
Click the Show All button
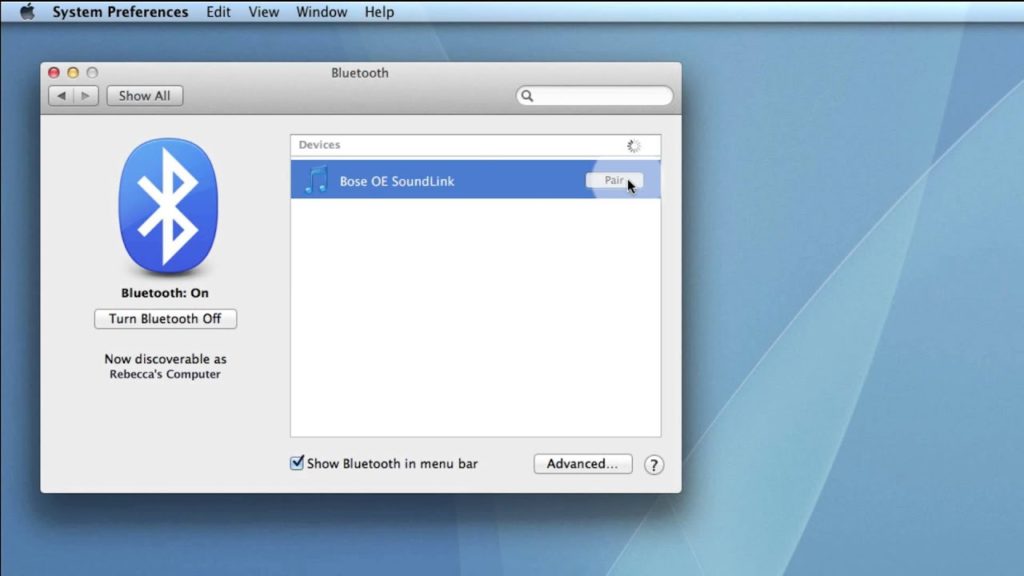point(144,96)
